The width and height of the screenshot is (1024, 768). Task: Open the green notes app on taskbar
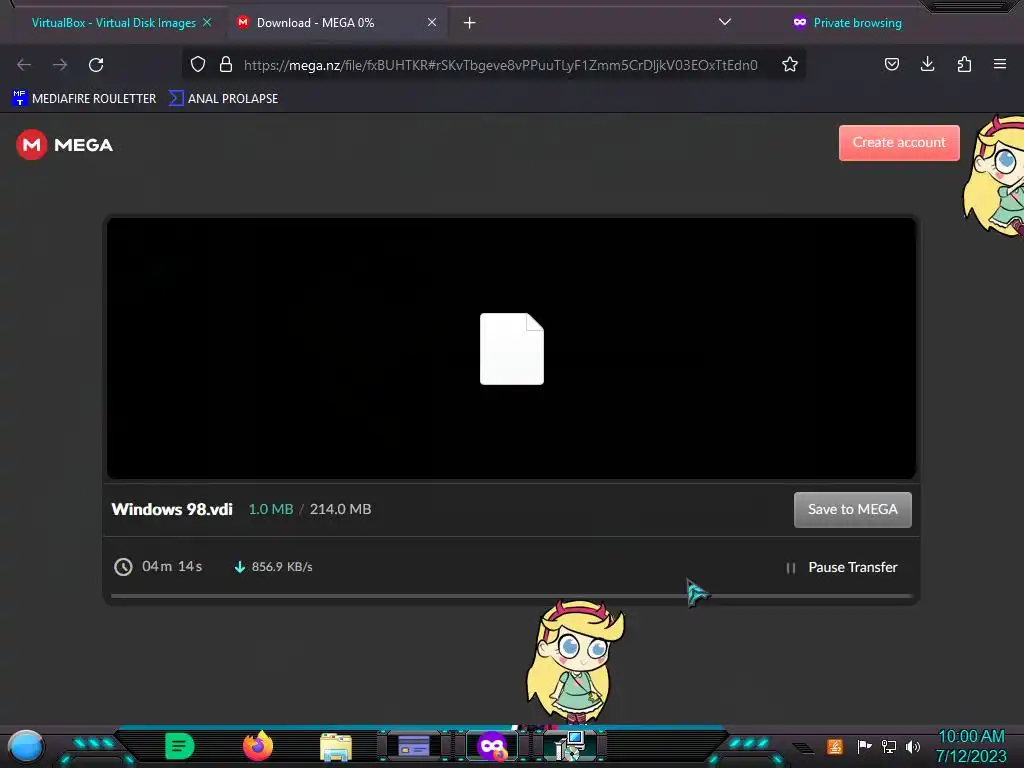pyautogui.click(x=180, y=746)
